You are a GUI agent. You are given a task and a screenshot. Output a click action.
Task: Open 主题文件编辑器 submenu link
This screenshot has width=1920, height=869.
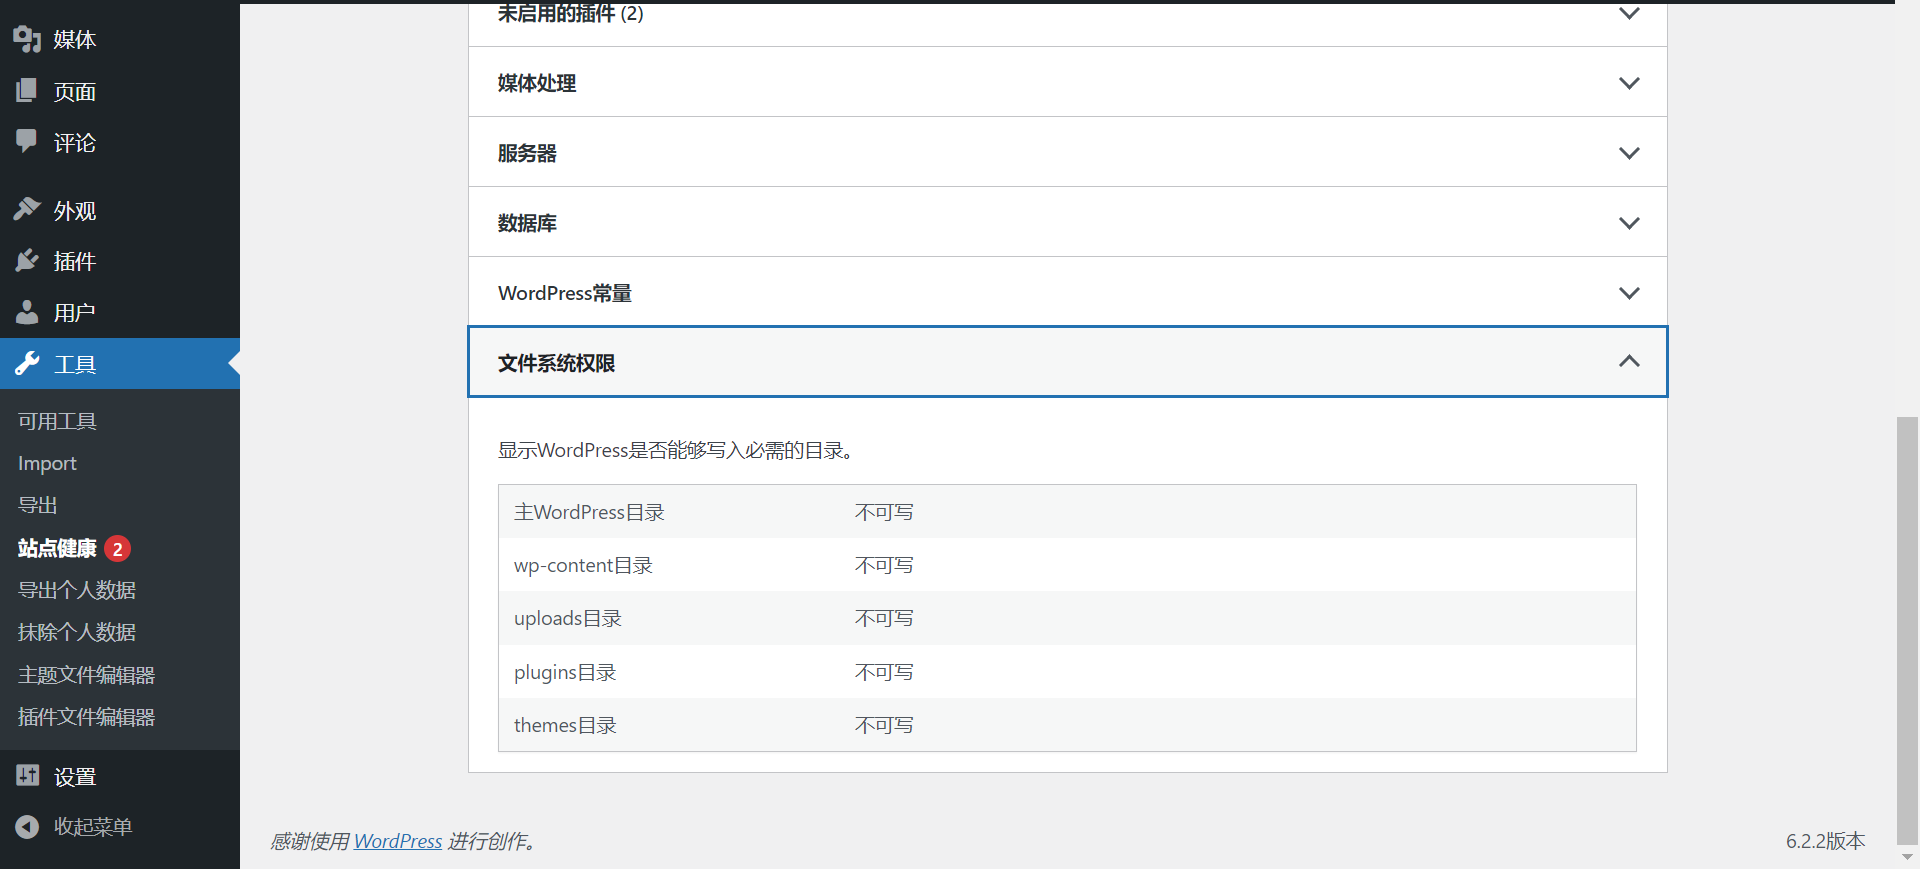coord(86,675)
